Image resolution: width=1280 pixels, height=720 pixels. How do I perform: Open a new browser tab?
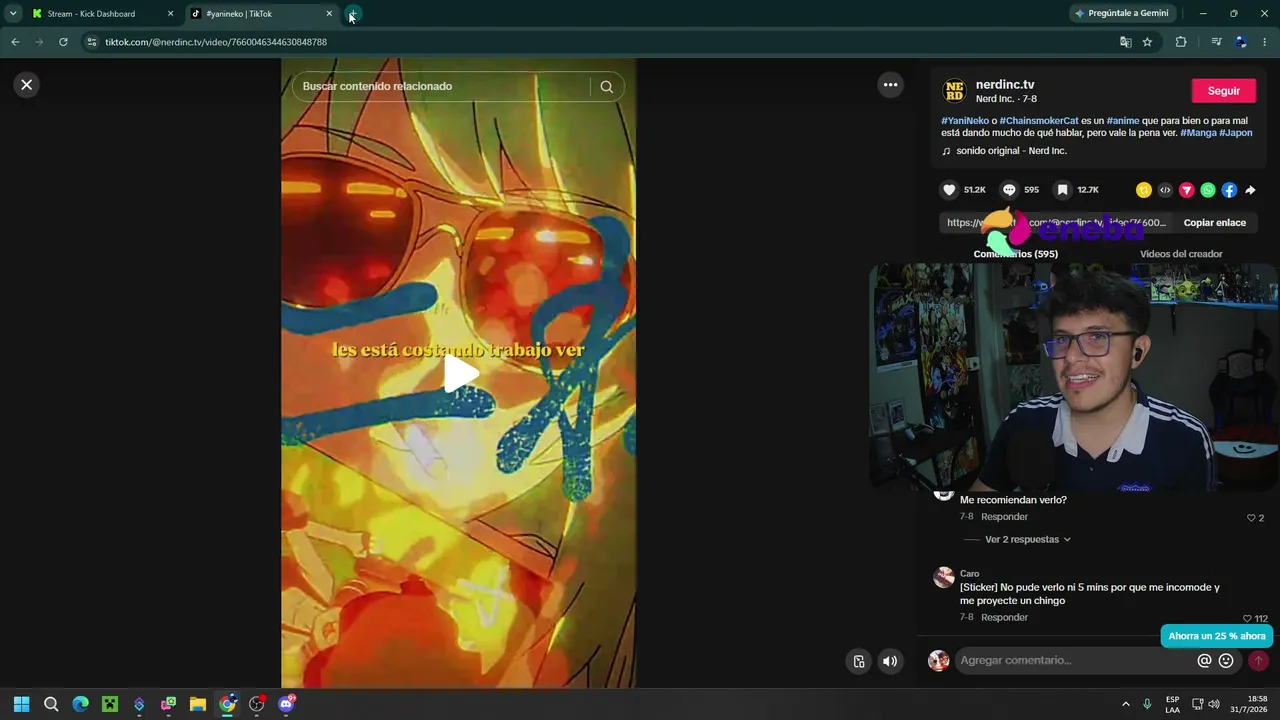(354, 14)
